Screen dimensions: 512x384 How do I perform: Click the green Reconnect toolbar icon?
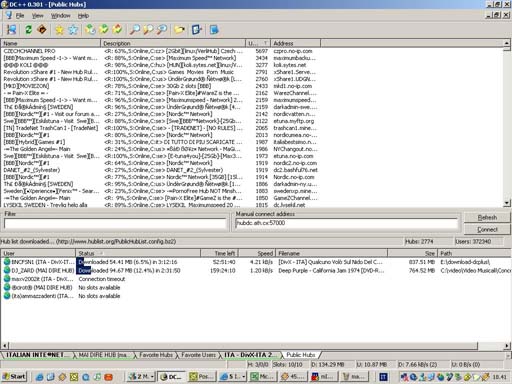coord(28,30)
